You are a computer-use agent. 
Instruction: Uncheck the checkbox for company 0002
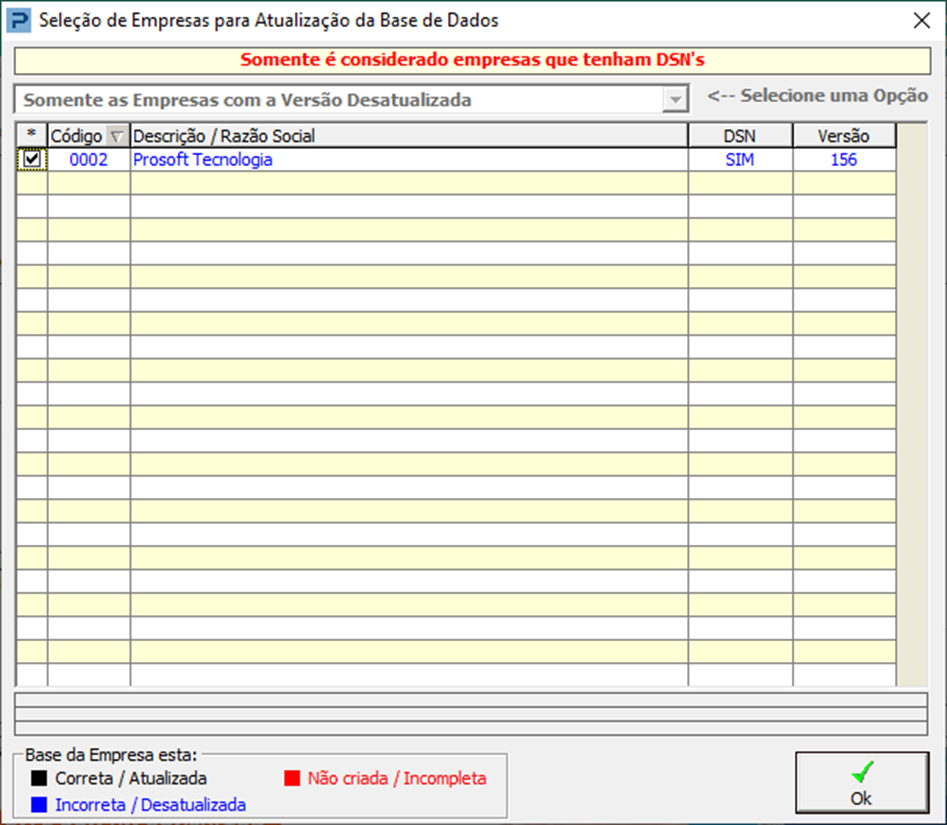(32, 159)
